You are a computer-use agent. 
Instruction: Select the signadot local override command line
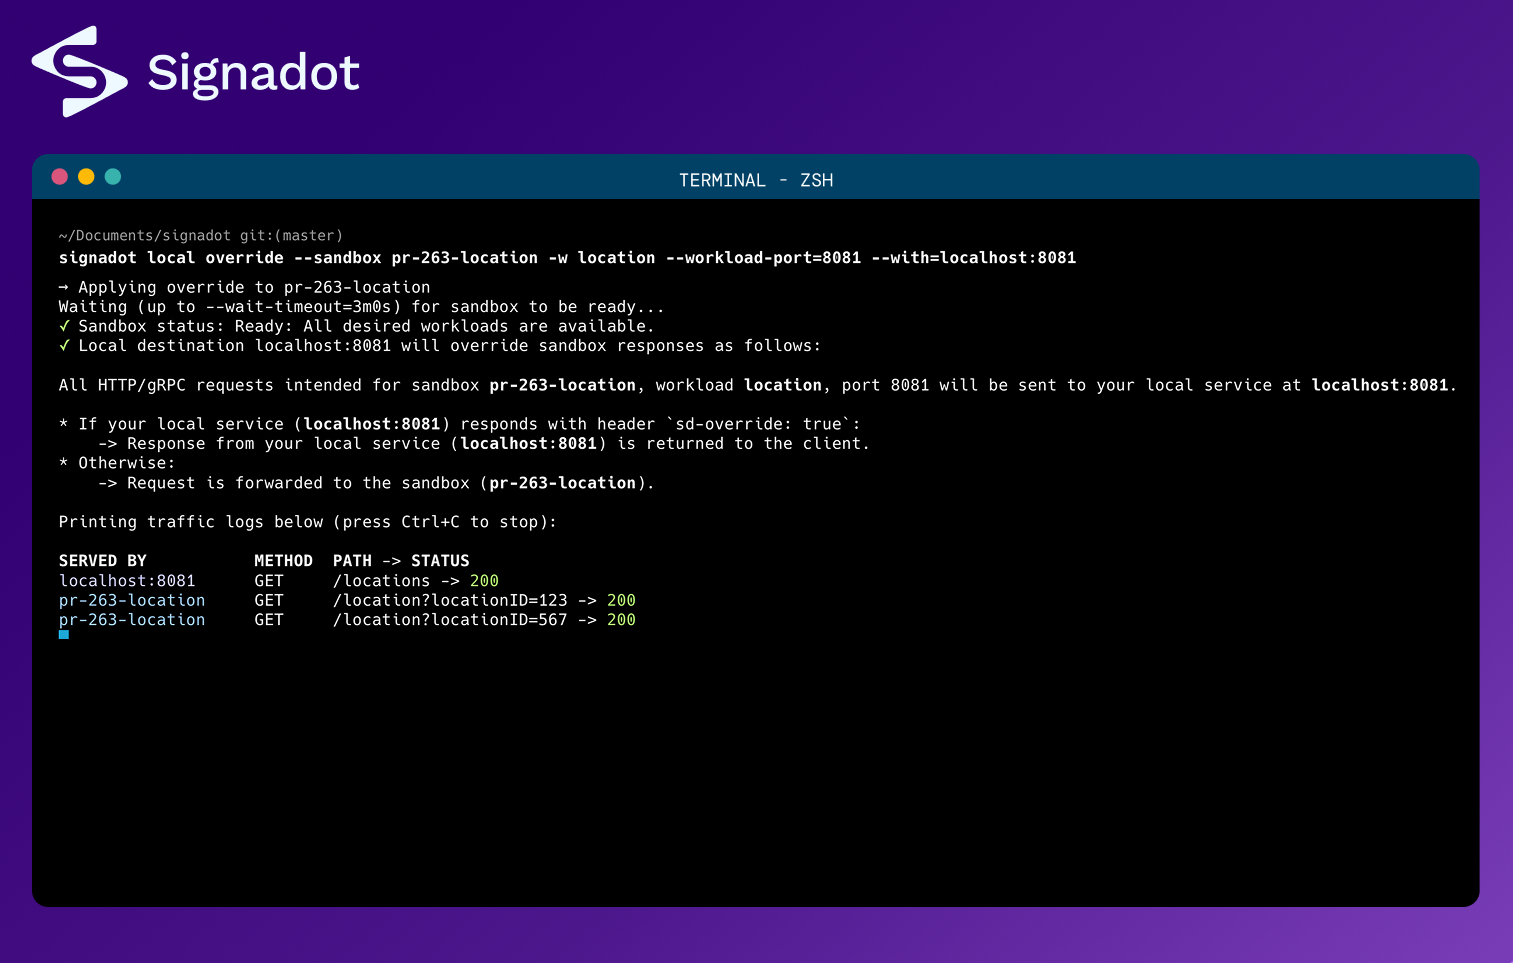(x=567, y=257)
